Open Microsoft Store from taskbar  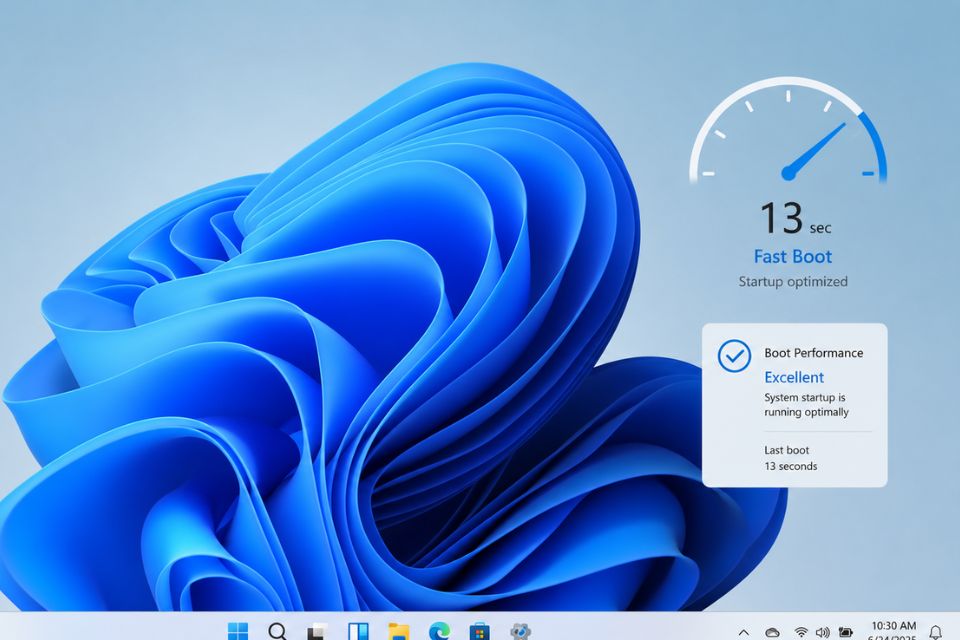tap(479, 631)
